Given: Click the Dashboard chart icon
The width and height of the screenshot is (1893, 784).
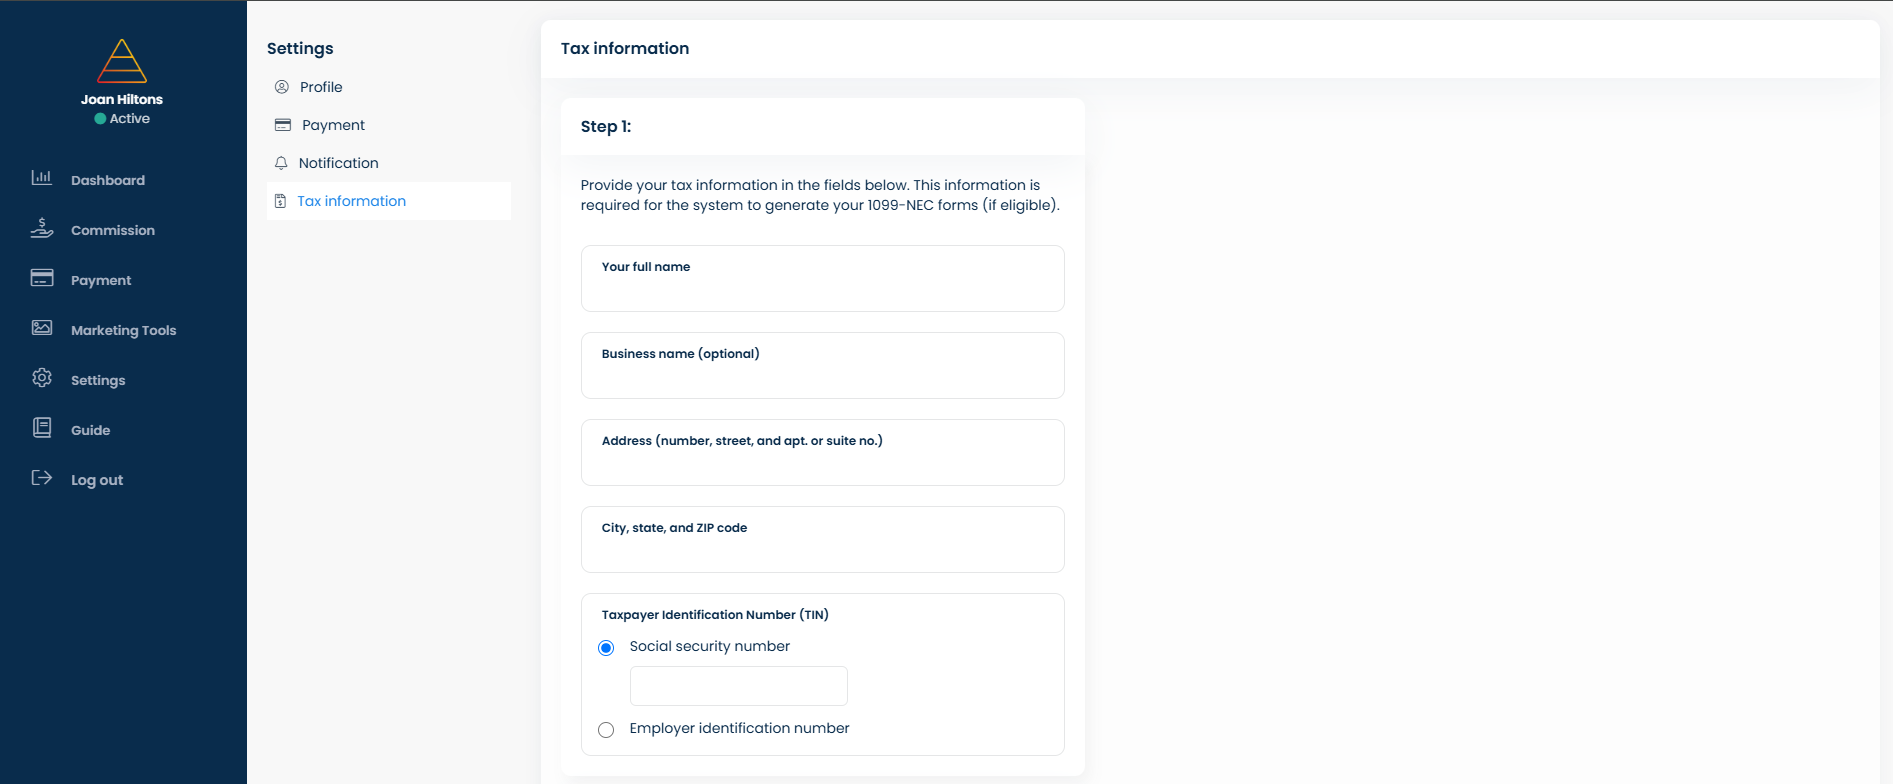Looking at the screenshot, I should click(41, 178).
